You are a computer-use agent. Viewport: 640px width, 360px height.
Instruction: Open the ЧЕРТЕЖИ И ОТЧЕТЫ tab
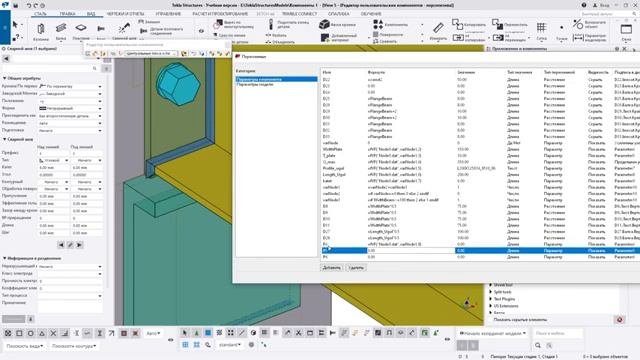click(x=125, y=14)
